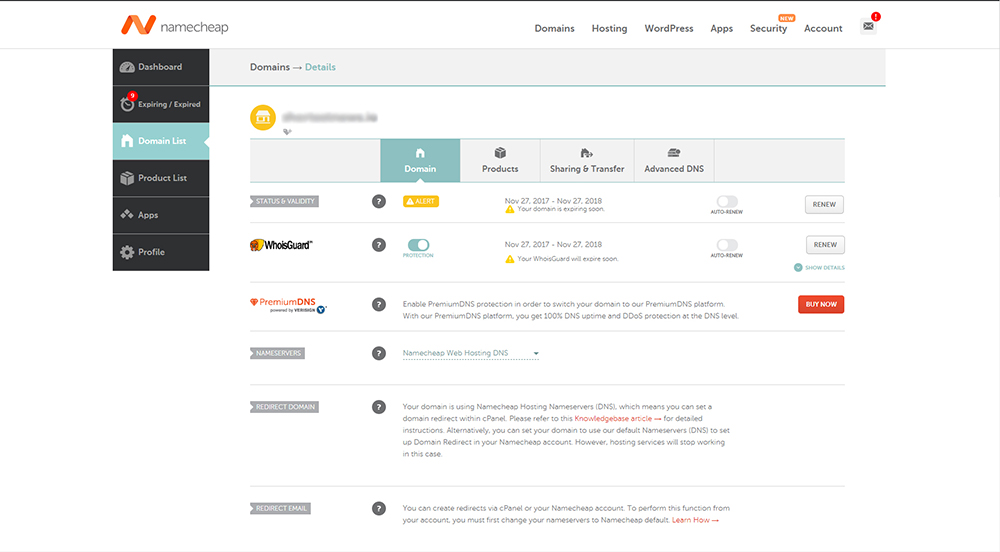The width and height of the screenshot is (1000, 552).
Task: Click the yellow ALERT status badge
Action: 421,201
